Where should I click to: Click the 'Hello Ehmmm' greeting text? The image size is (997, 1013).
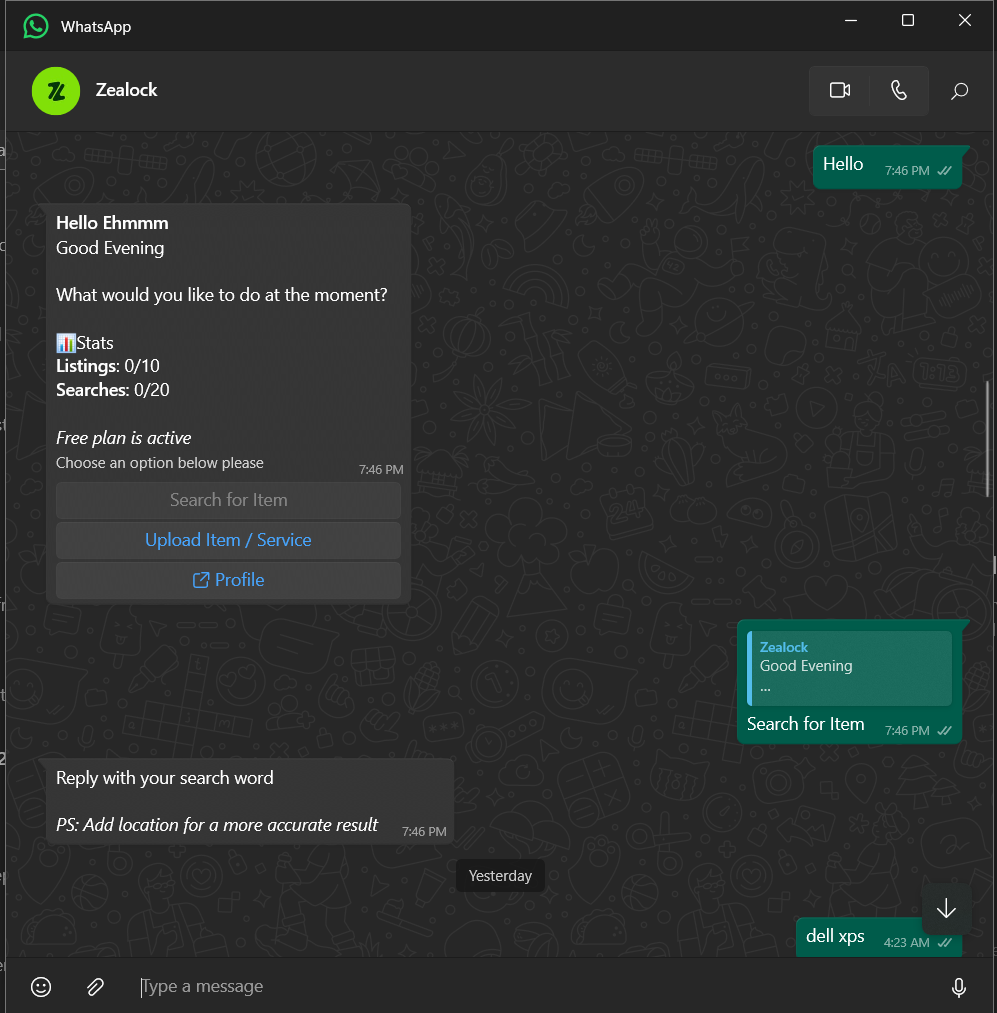112,223
